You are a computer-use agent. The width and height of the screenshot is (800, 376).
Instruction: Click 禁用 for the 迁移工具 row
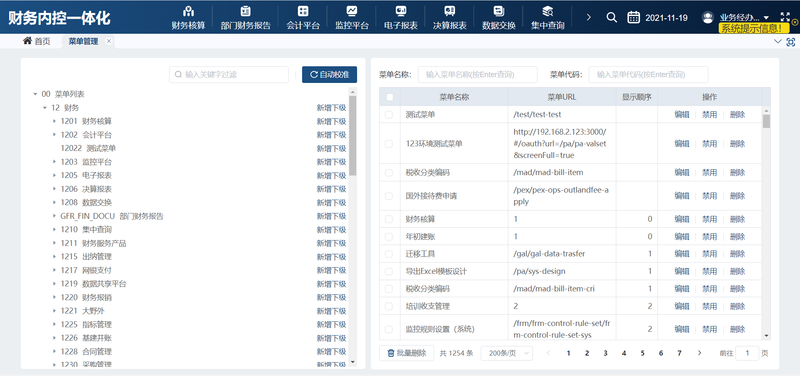pos(709,254)
